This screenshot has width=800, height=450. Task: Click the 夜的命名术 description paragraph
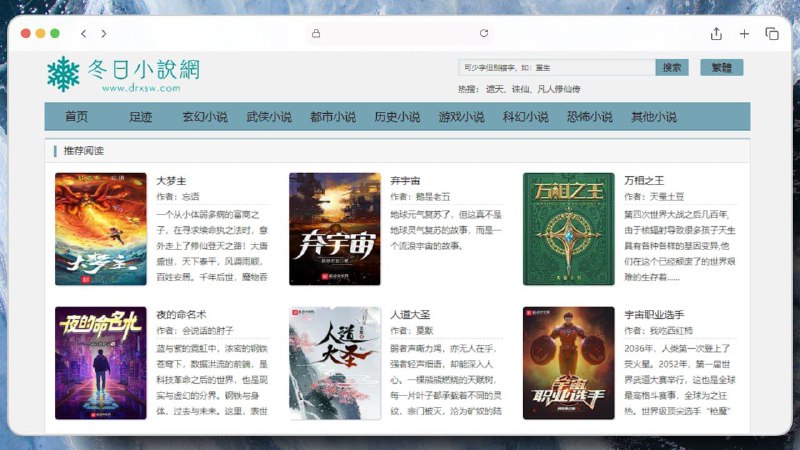click(x=212, y=380)
